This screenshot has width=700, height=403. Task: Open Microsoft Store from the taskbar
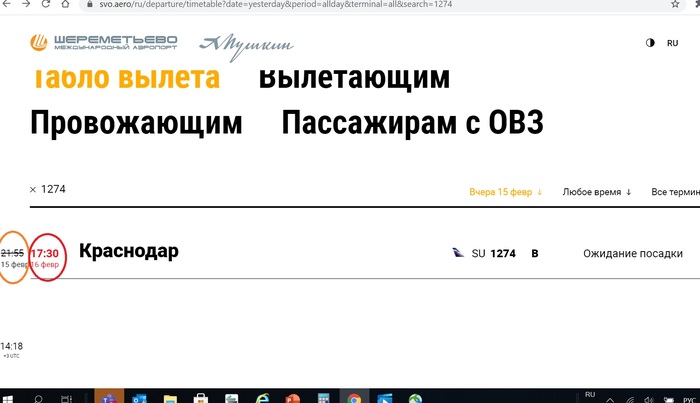coord(201,398)
